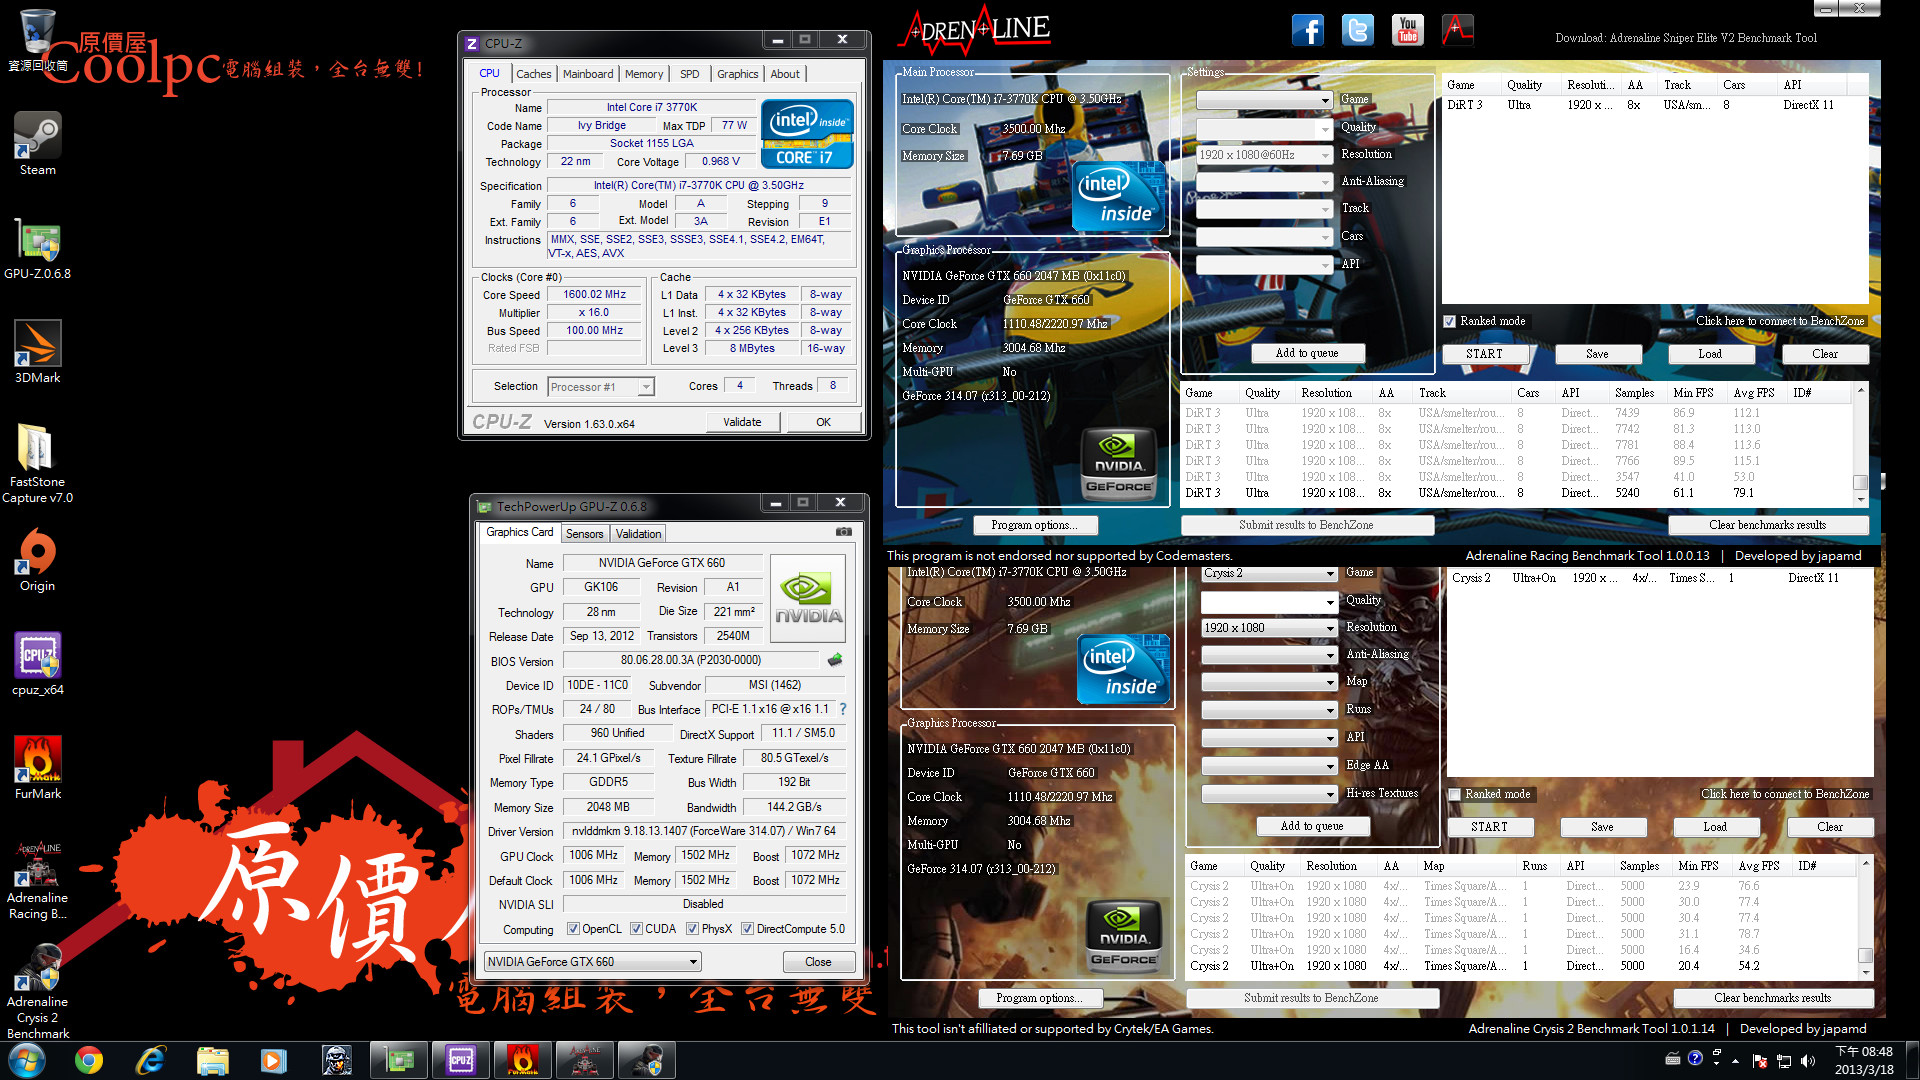Open the Crysis 2 Game dropdown
This screenshot has width=1920, height=1080.
coord(1269,573)
